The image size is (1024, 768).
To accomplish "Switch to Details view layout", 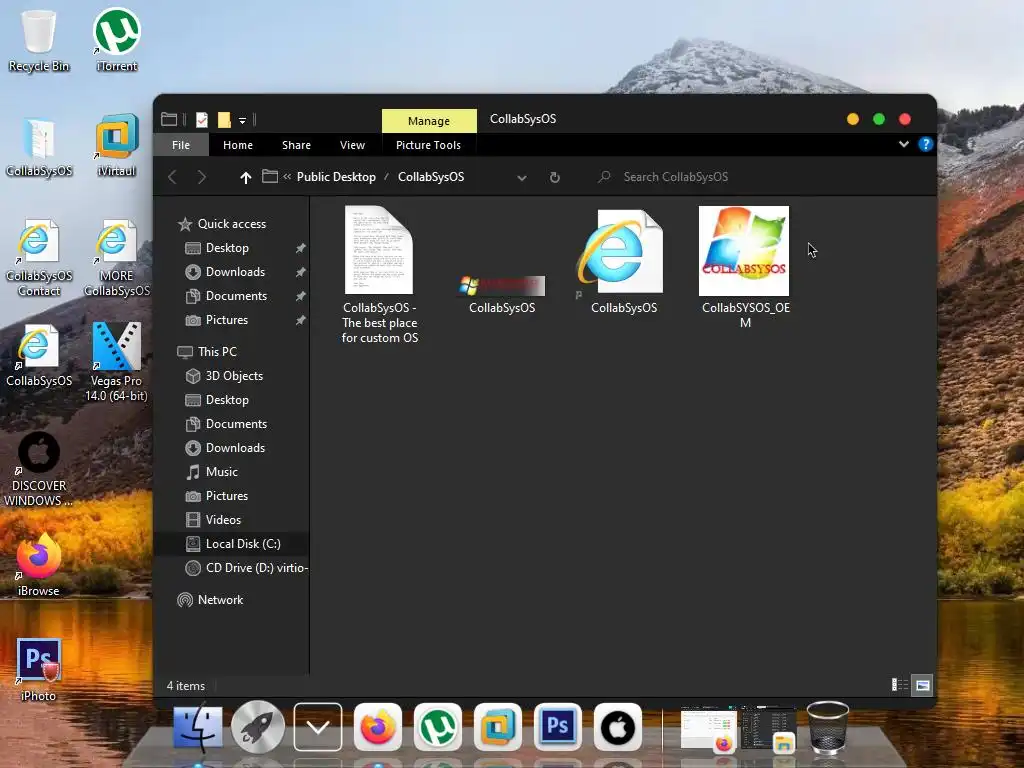I will click(900, 685).
